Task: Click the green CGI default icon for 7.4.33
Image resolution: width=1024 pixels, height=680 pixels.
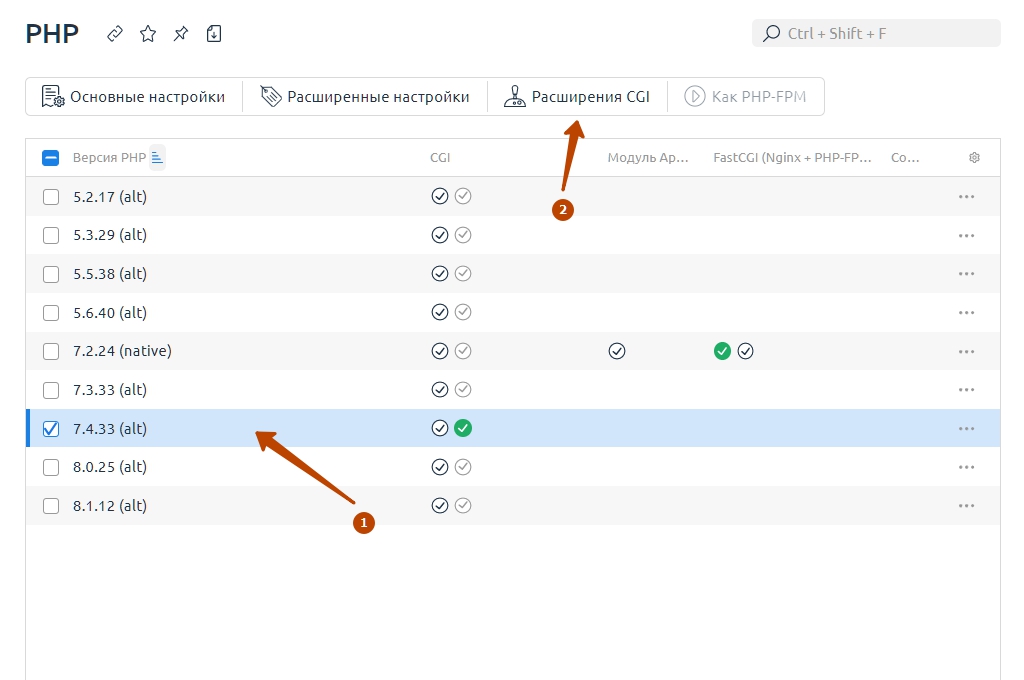Action: (463, 429)
